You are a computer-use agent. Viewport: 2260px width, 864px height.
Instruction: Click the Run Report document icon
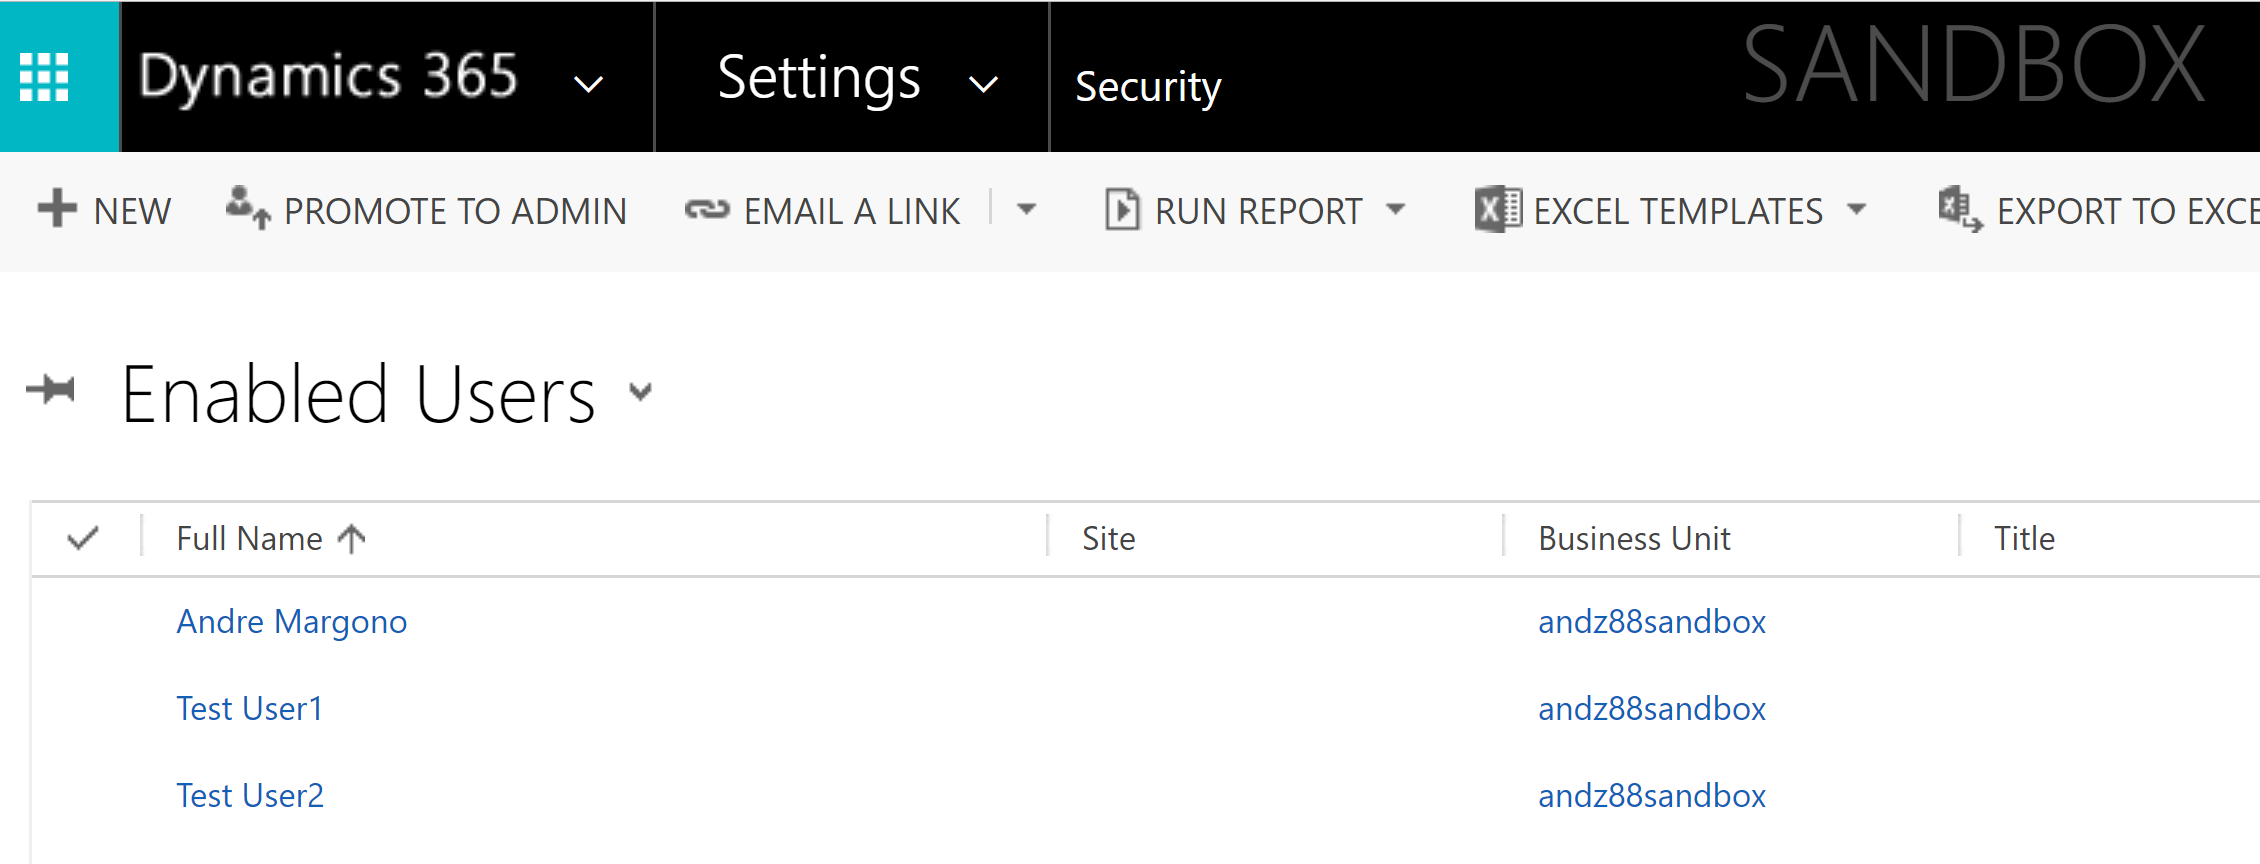1121,210
